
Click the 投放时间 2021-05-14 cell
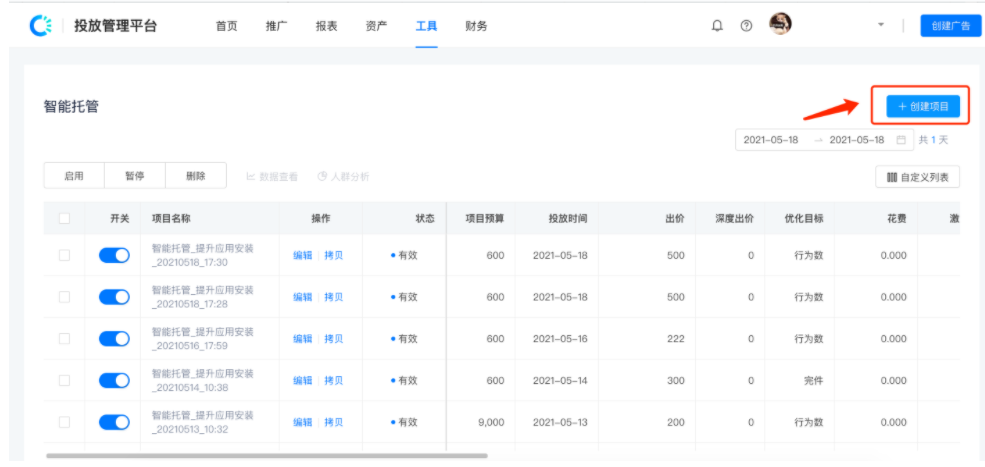tap(560, 380)
